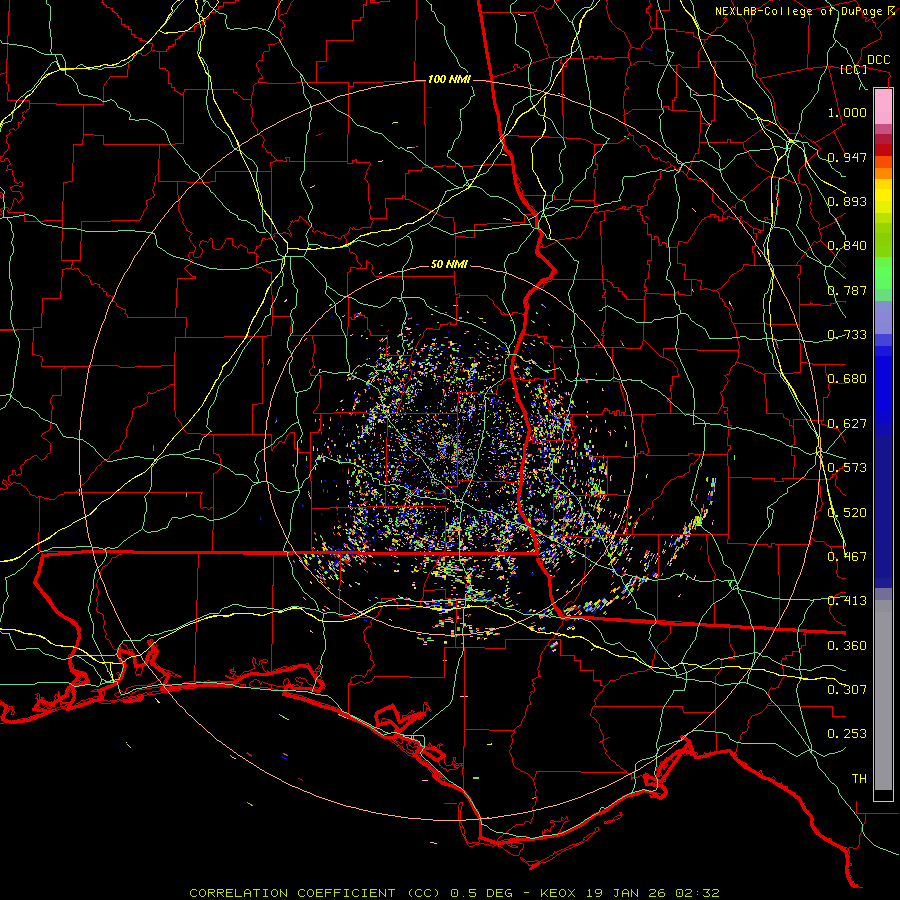900x900 pixels.
Task: Select the 0.627 scale value
Action: pyautogui.click(x=847, y=424)
